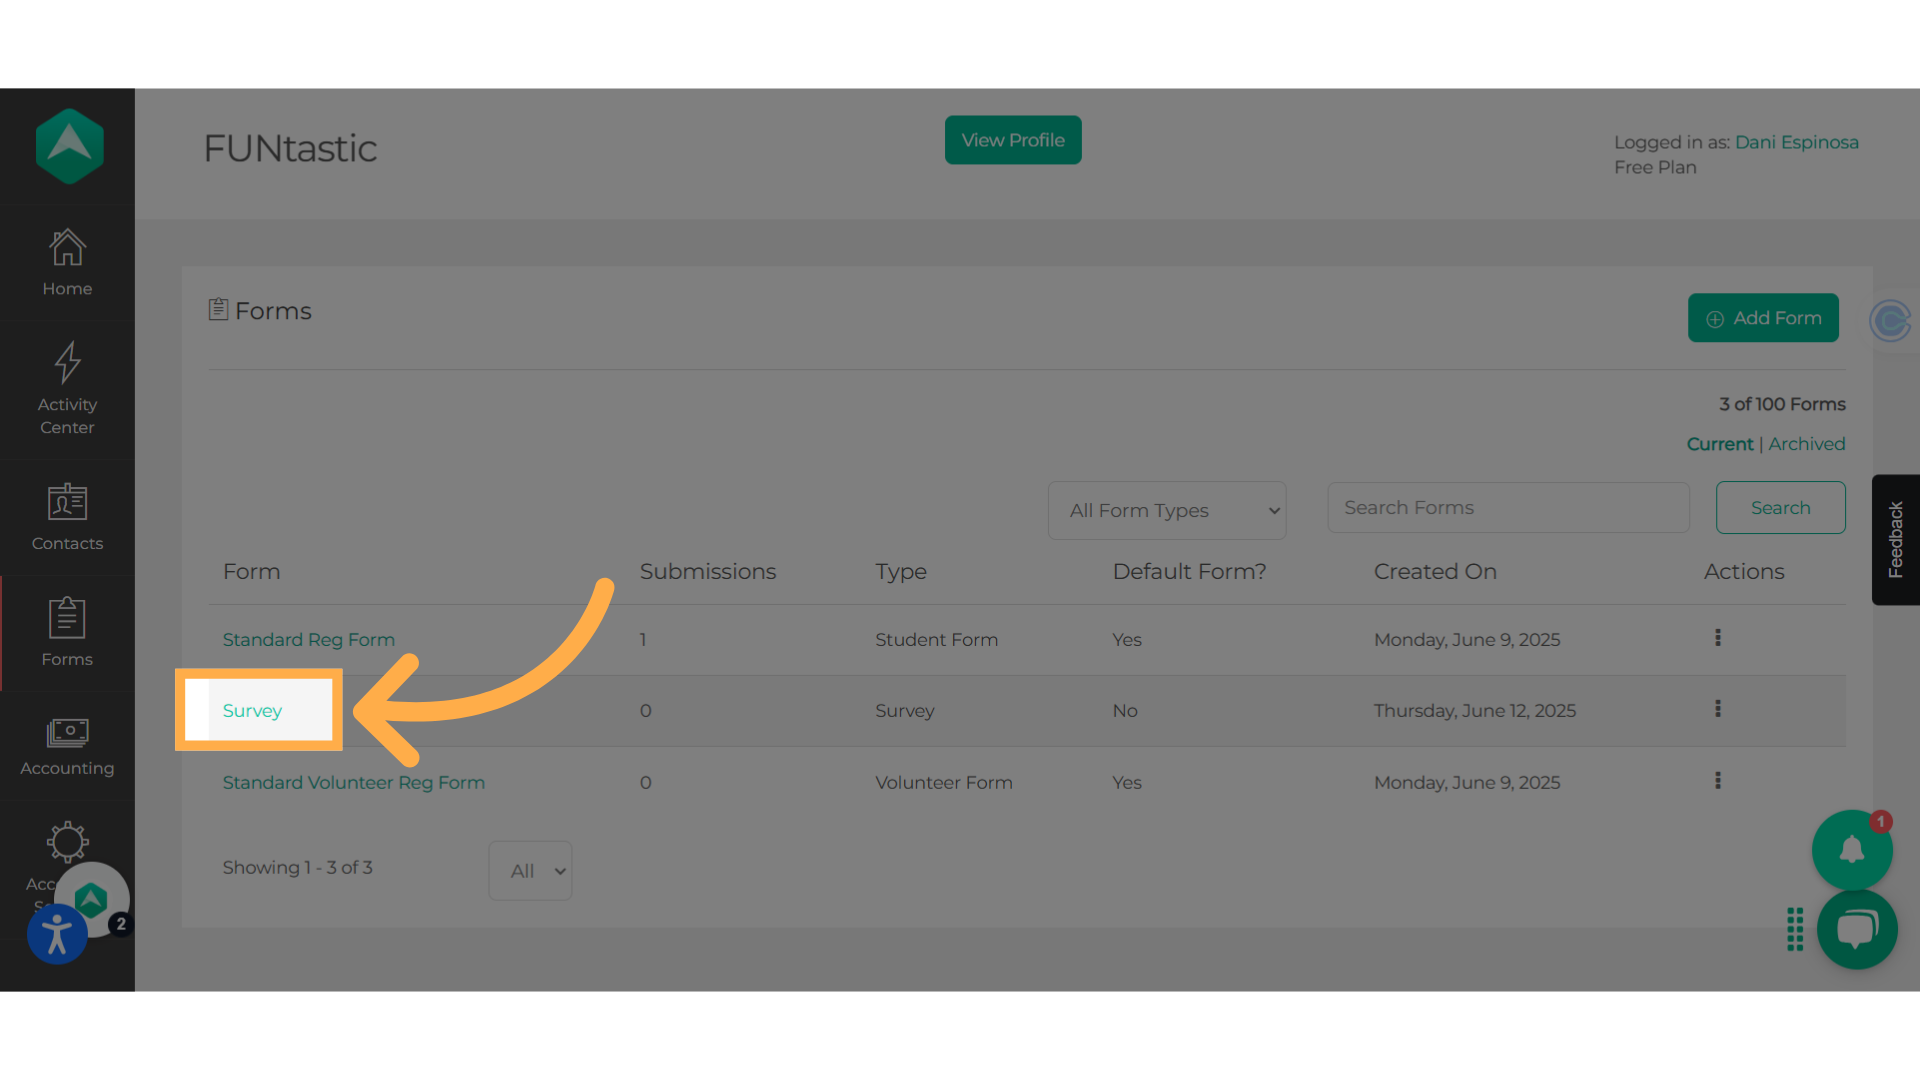This screenshot has width=1920, height=1080.
Task: Click the badge icon numbered 2
Action: 120,924
